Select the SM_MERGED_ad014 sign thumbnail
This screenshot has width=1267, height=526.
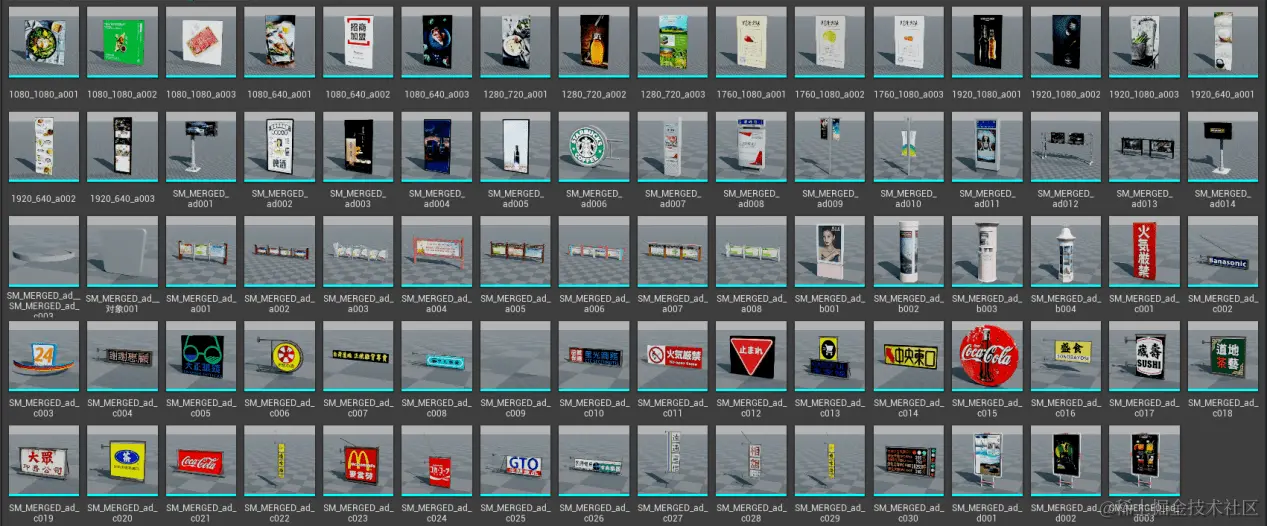[x=1223, y=146]
